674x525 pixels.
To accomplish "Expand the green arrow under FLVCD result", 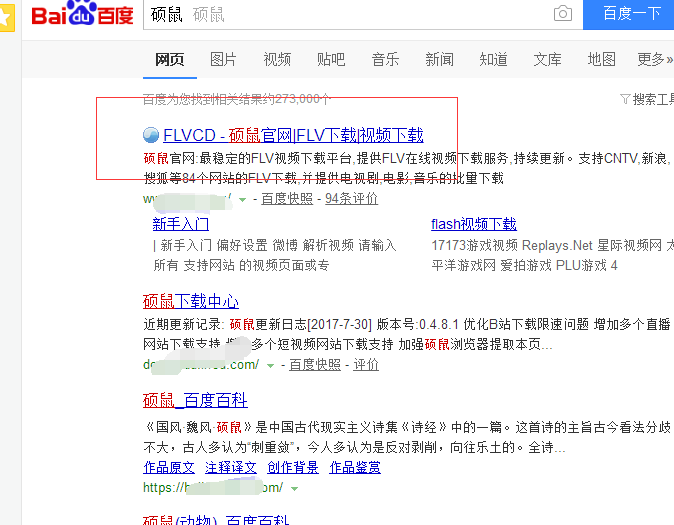I will pos(242,200).
